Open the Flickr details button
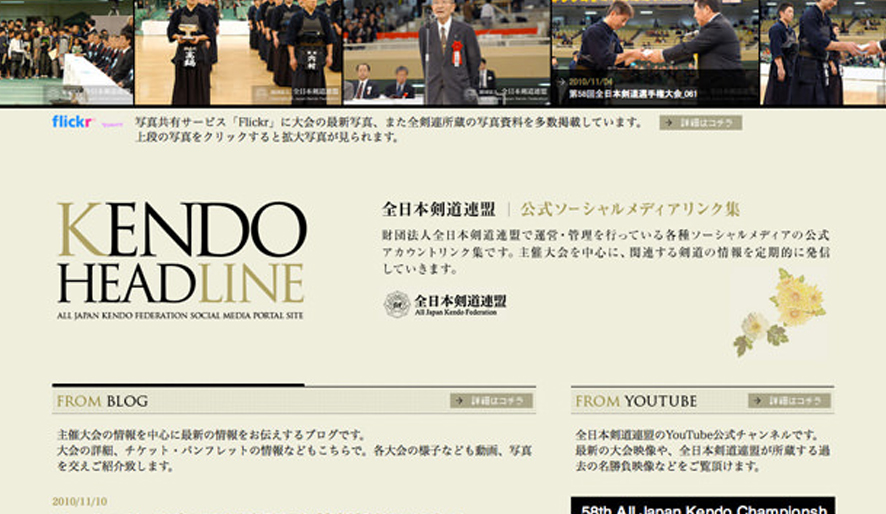 [x=700, y=123]
